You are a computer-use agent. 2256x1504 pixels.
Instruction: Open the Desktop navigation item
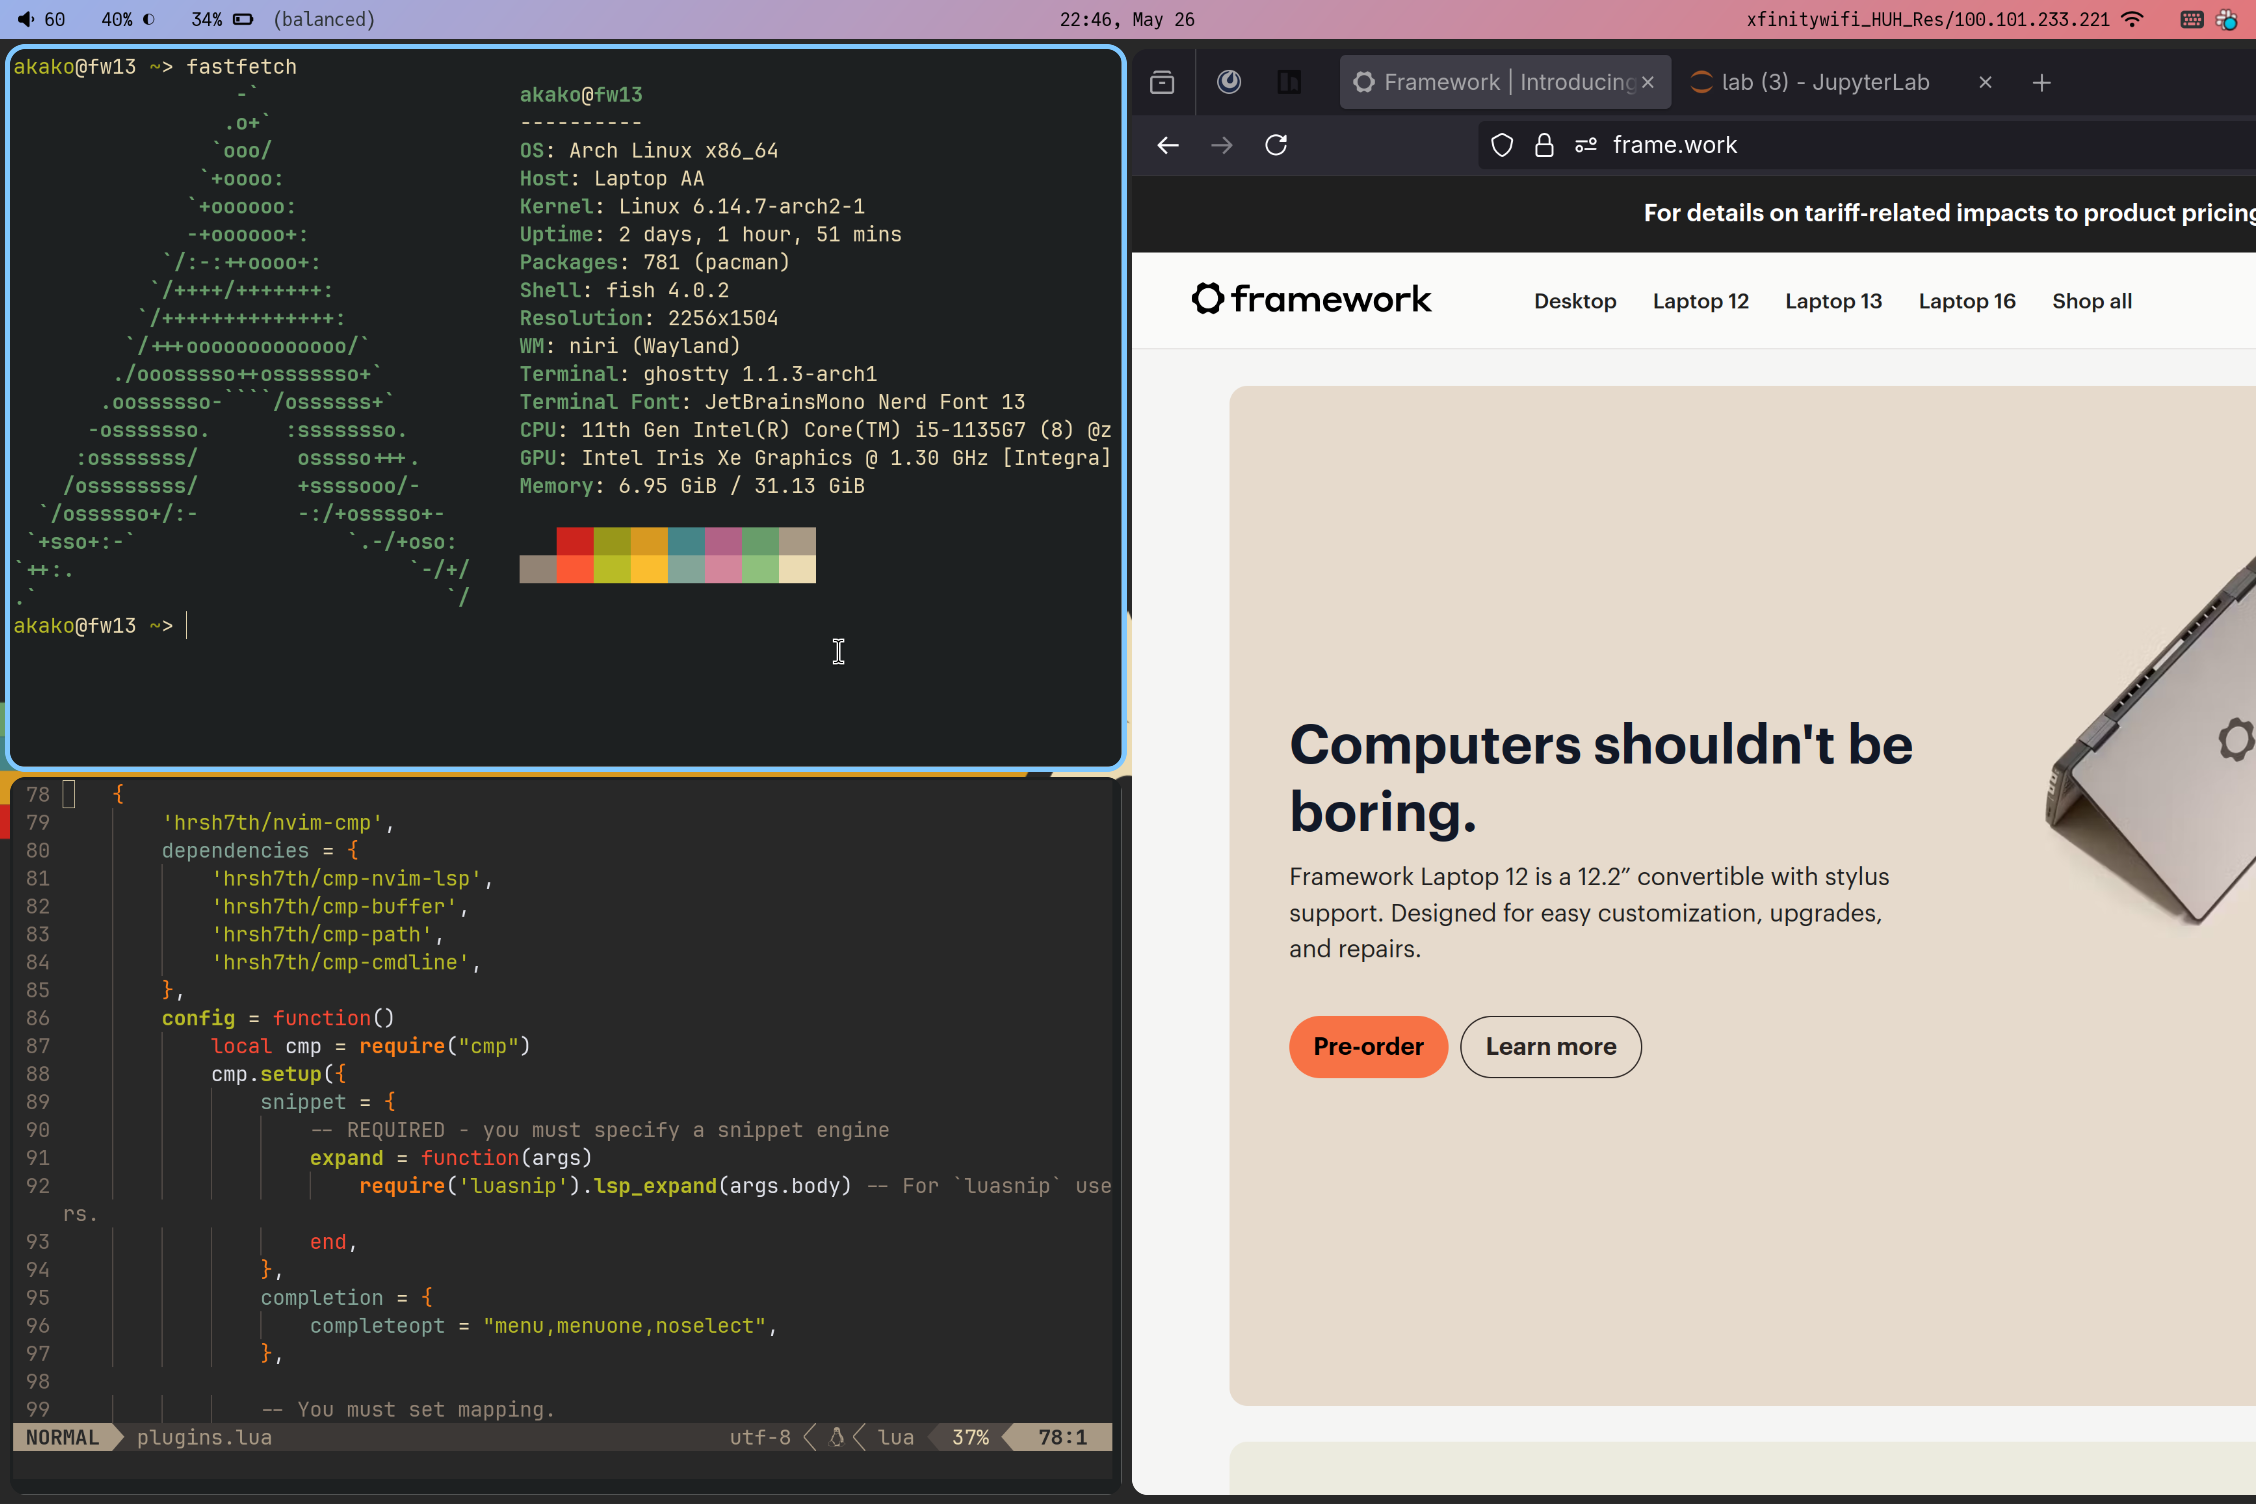1575,301
